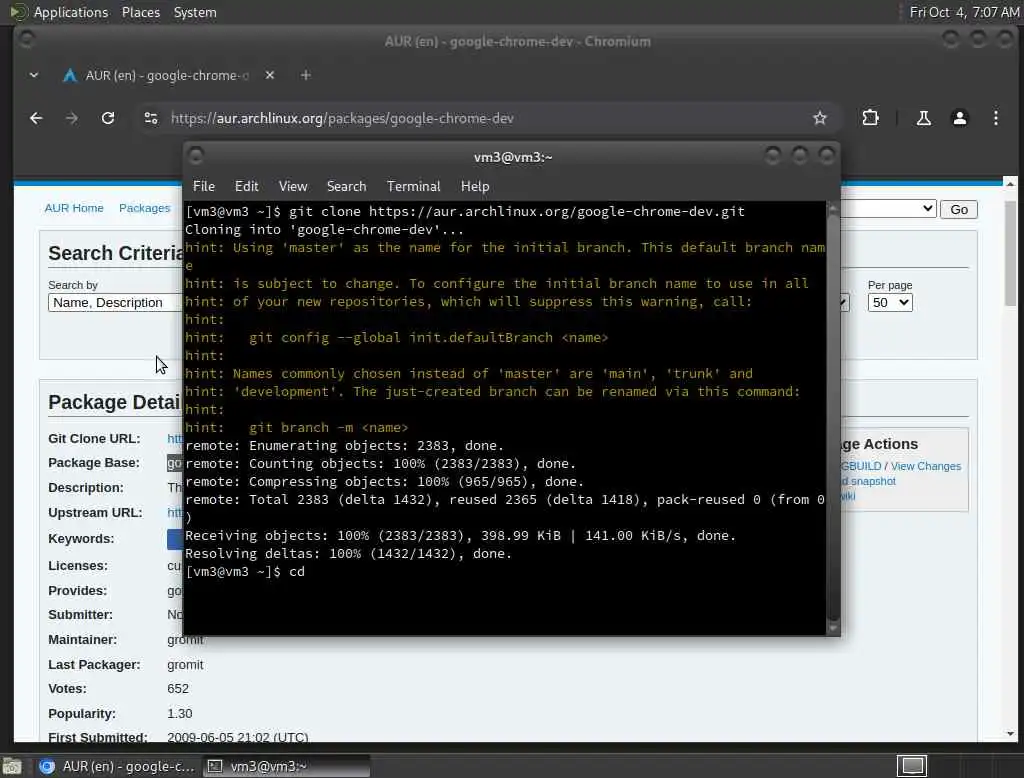Click the URL address bar
The height and width of the screenshot is (778, 1024).
(x=483, y=118)
